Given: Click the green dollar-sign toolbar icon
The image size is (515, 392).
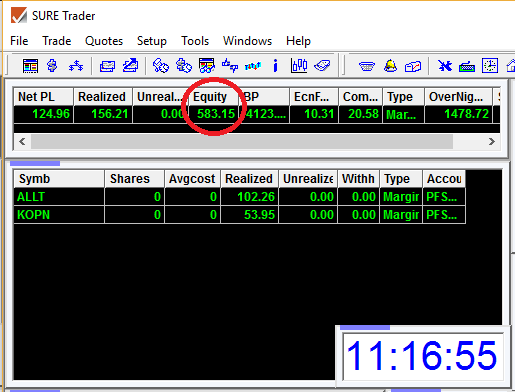Looking at the screenshot, I should pyautogui.click(x=52, y=66).
